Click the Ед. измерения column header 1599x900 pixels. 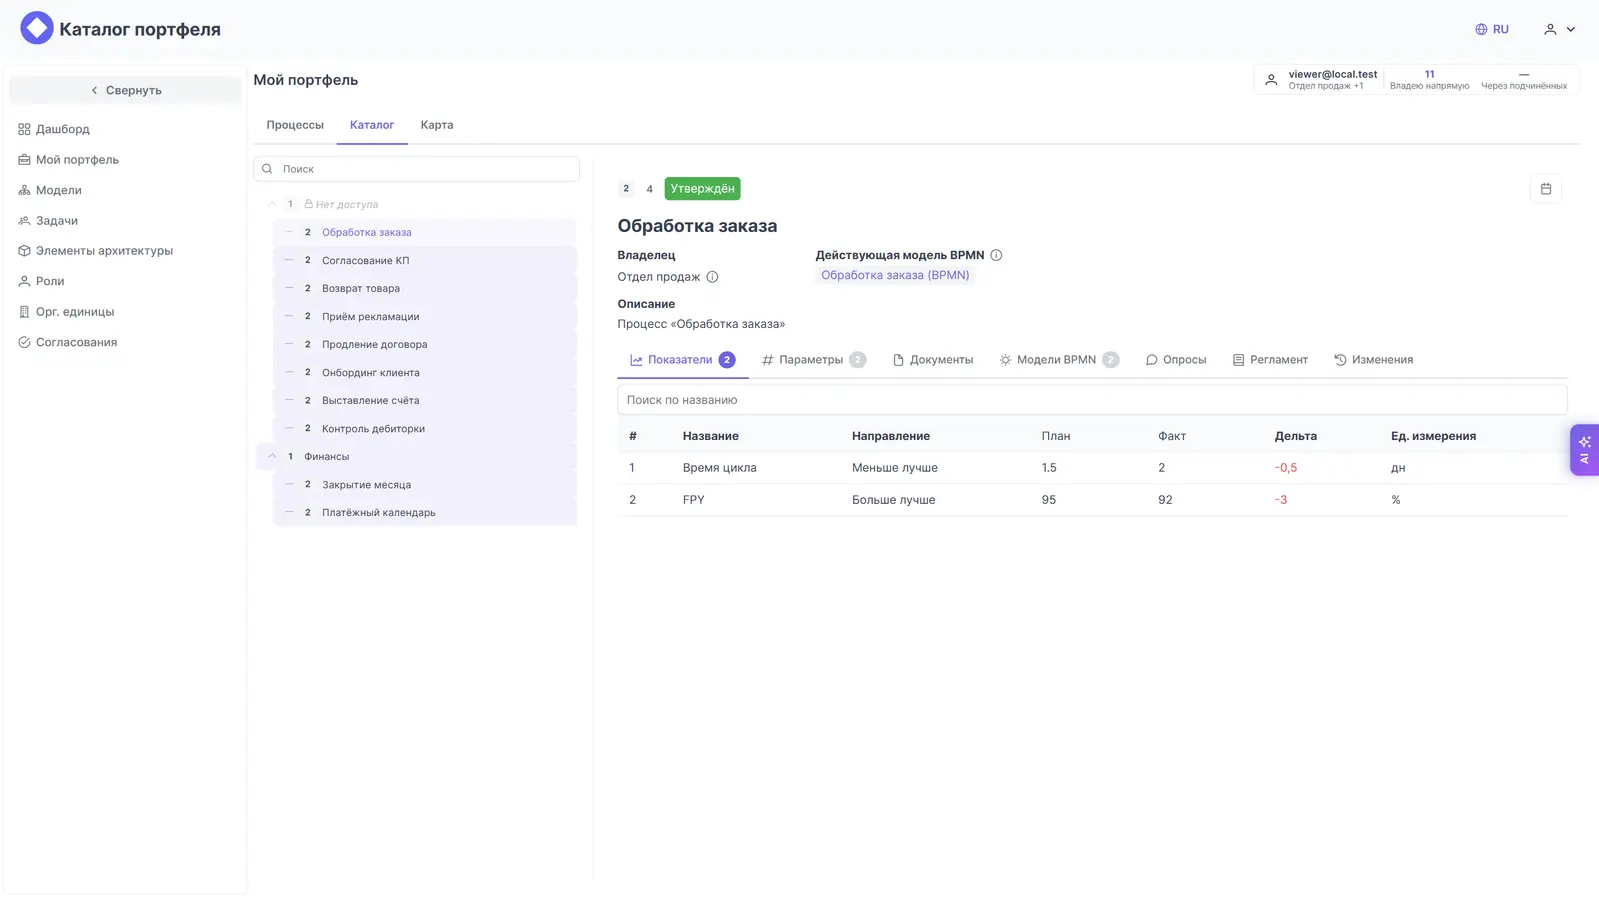coord(1433,436)
